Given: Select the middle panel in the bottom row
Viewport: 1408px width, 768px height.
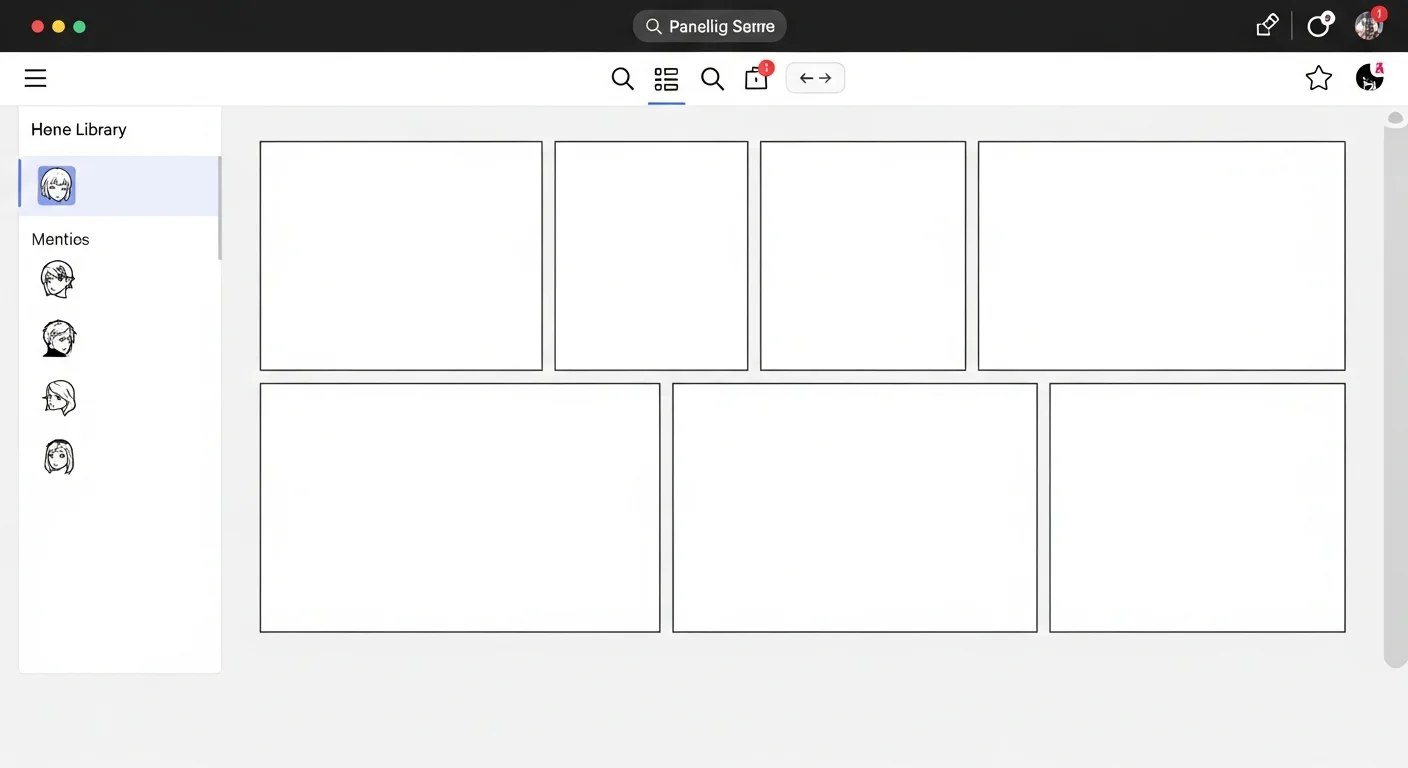Looking at the screenshot, I should pyautogui.click(x=855, y=508).
